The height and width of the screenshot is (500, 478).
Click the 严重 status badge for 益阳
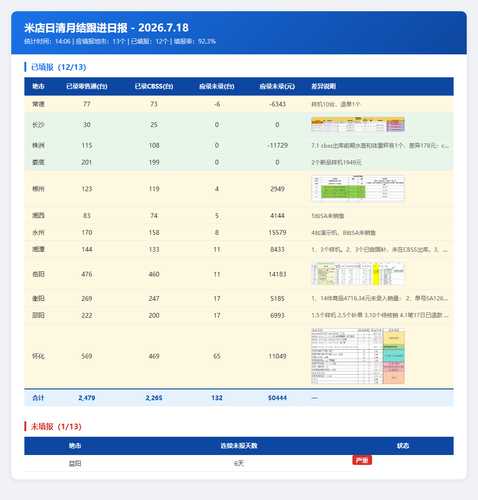[362, 460]
